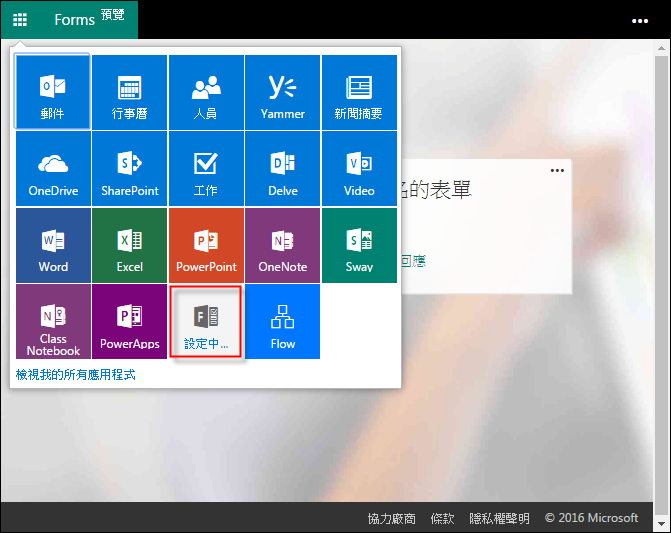Launch the SharePoint tile

[130, 169]
